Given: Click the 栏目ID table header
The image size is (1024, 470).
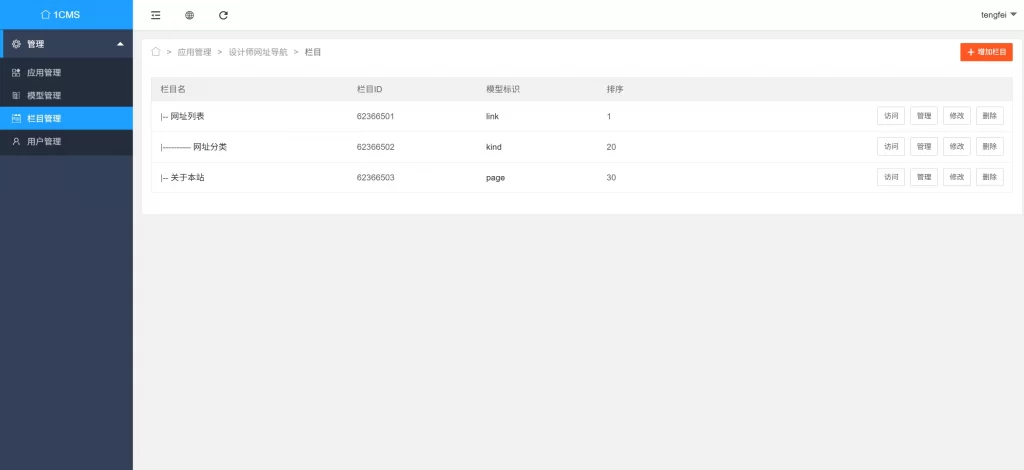Looking at the screenshot, I should click(369, 89).
